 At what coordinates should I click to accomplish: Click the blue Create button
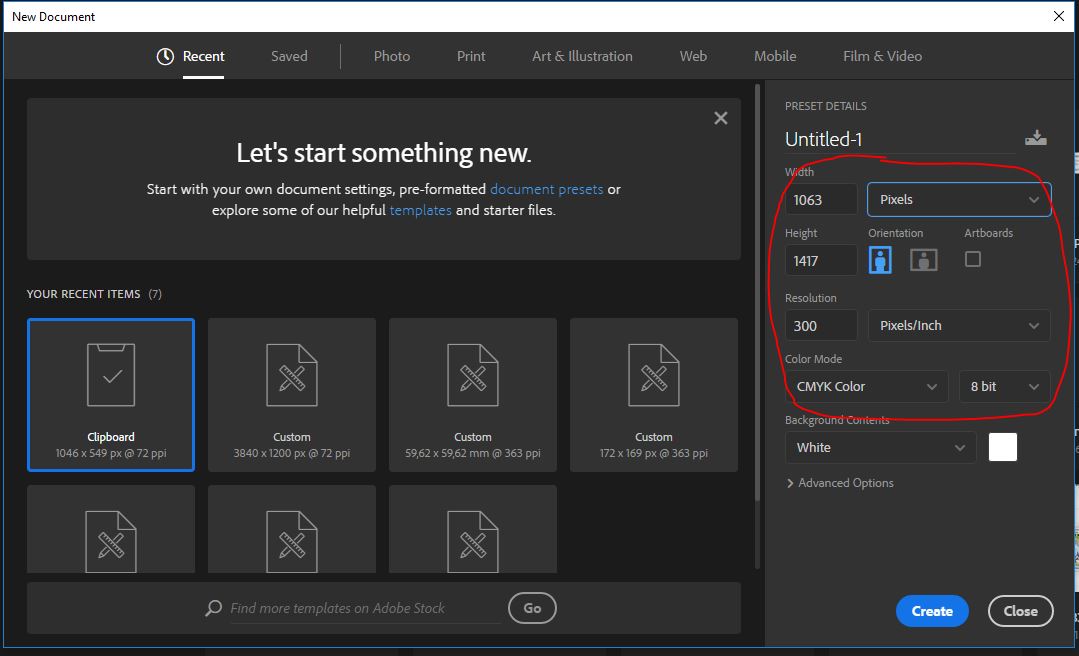931,611
